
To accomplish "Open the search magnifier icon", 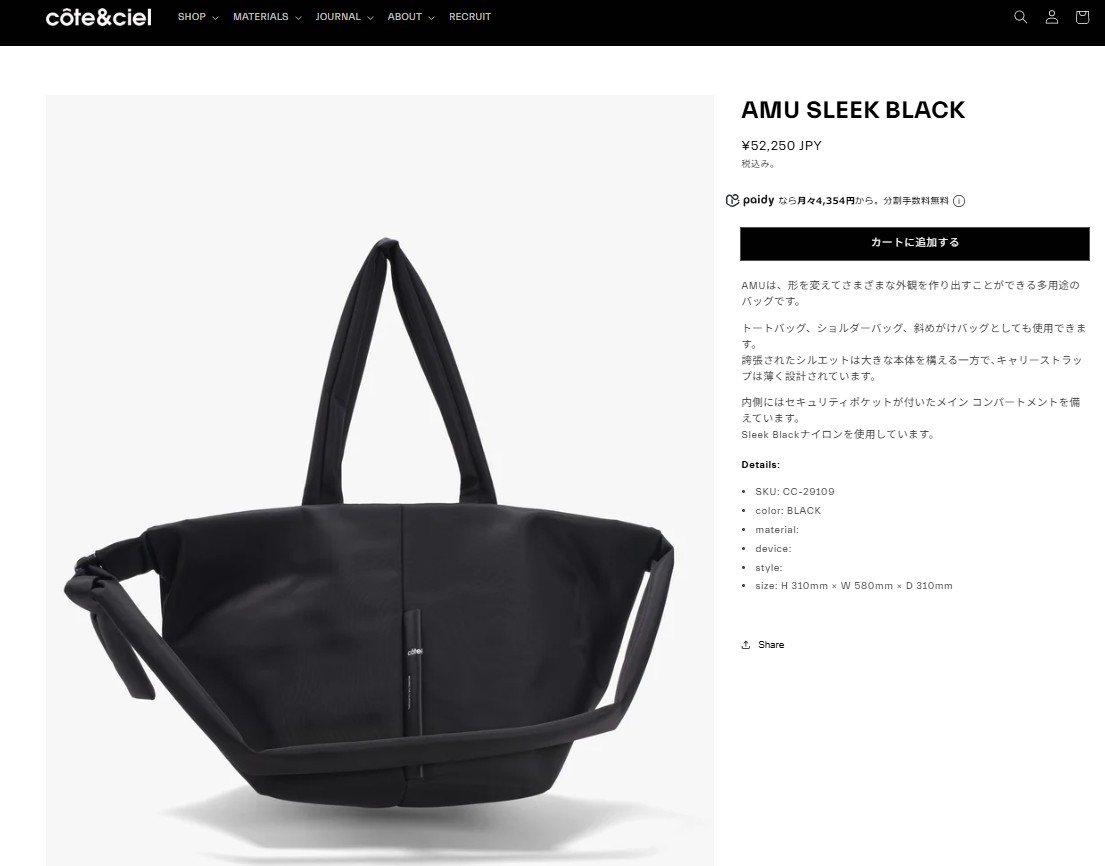I will coord(1020,17).
